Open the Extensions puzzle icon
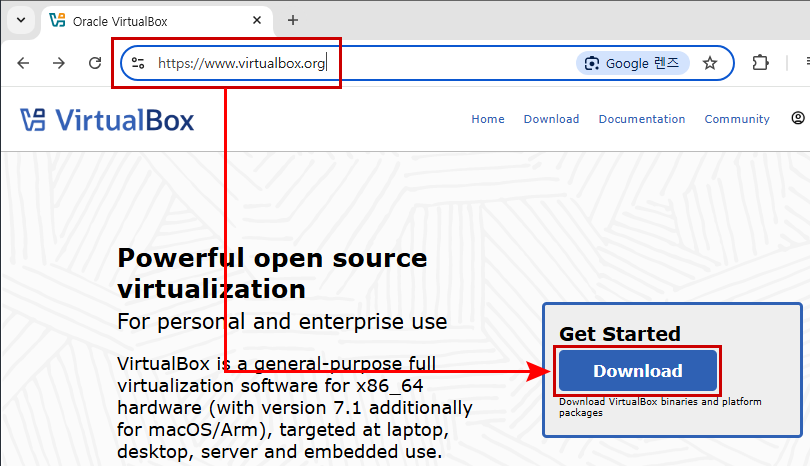Viewport: 810px width, 466px height. click(x=760, y=63)
